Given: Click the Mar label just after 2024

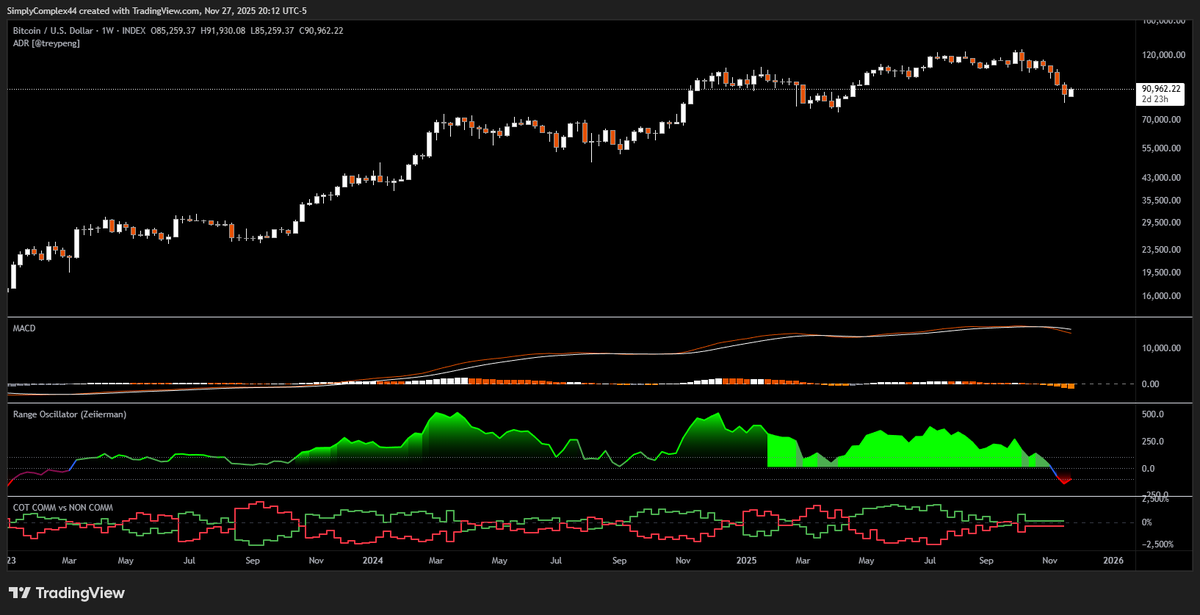Looking at the screenshot, I should pos(436,562).
